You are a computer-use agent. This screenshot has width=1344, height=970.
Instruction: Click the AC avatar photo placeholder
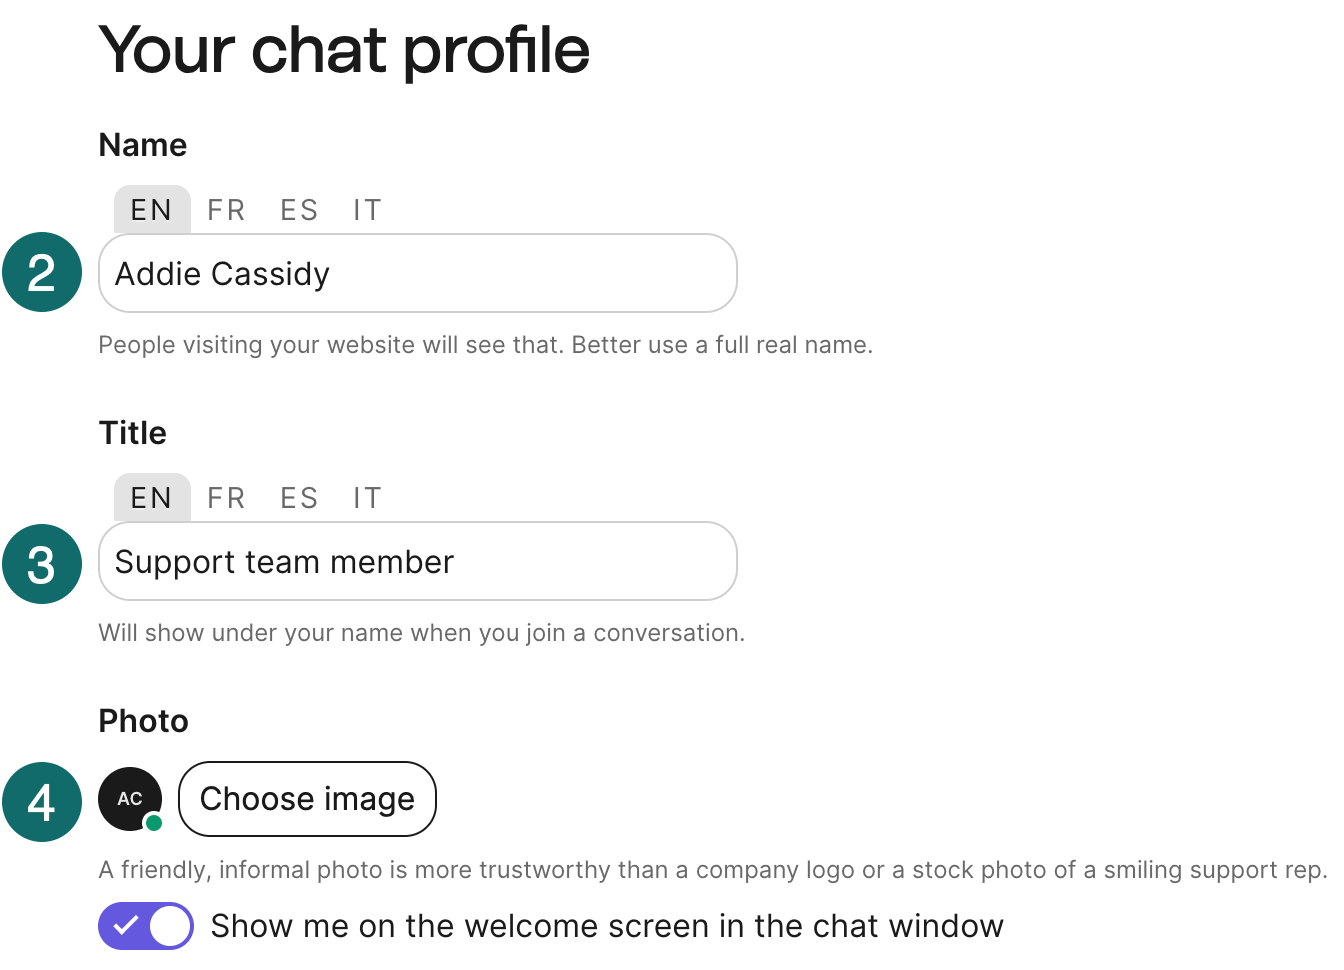point(129,798)
